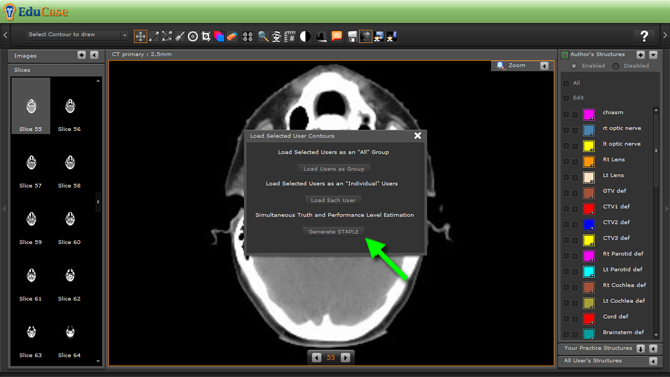Select the pan/move crosshair tool
Image resolution: width=670 pixels, height=377 pixels.
pos(140,36)
